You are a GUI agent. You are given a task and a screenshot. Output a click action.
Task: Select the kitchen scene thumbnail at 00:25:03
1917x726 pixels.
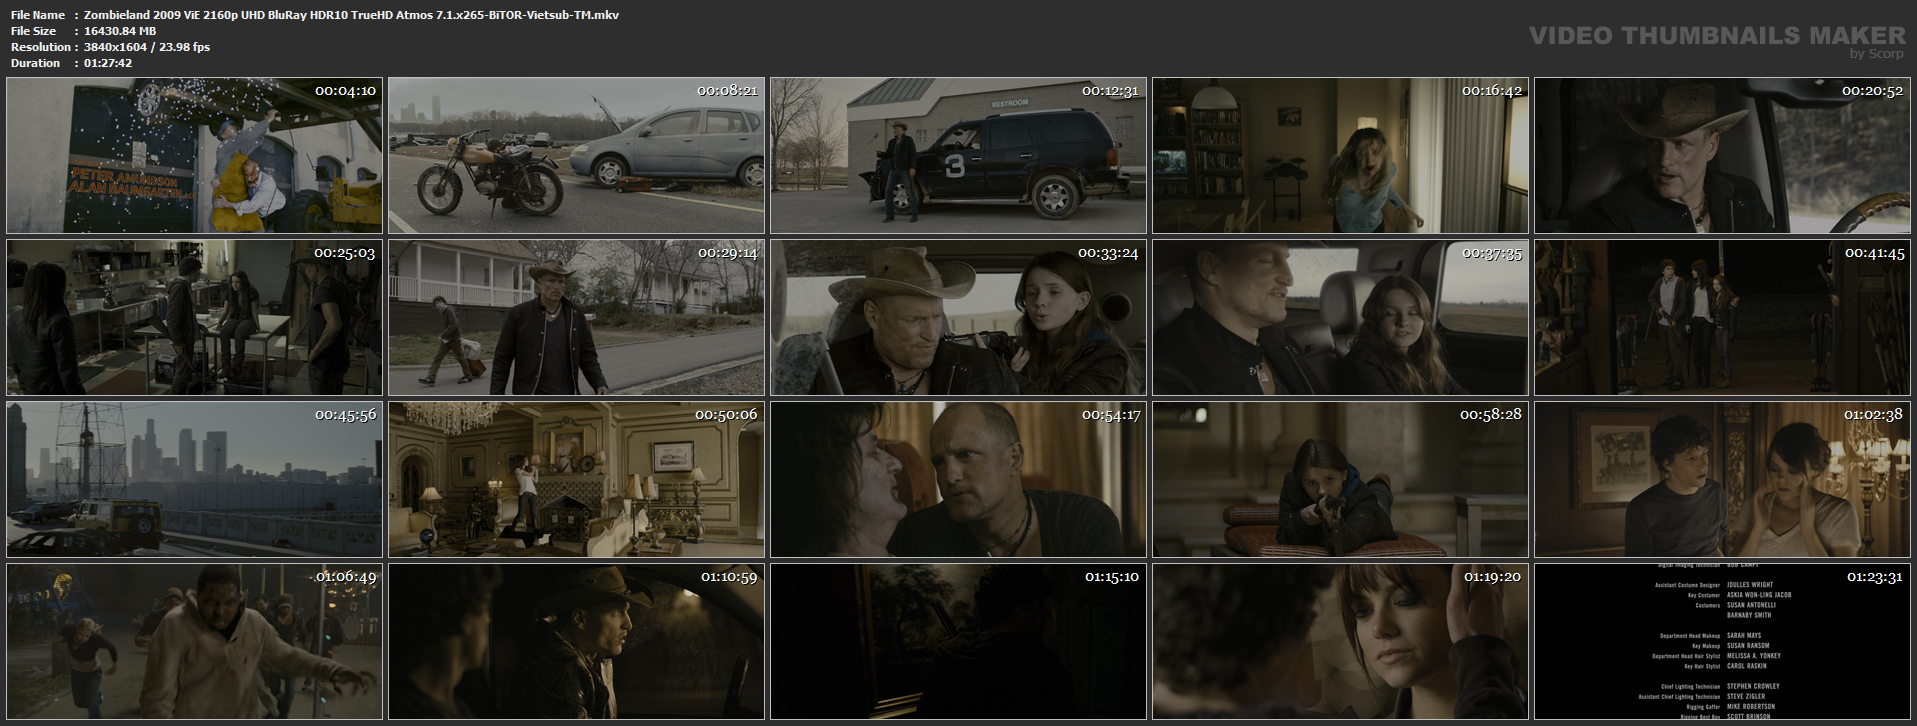coord(194,317)
